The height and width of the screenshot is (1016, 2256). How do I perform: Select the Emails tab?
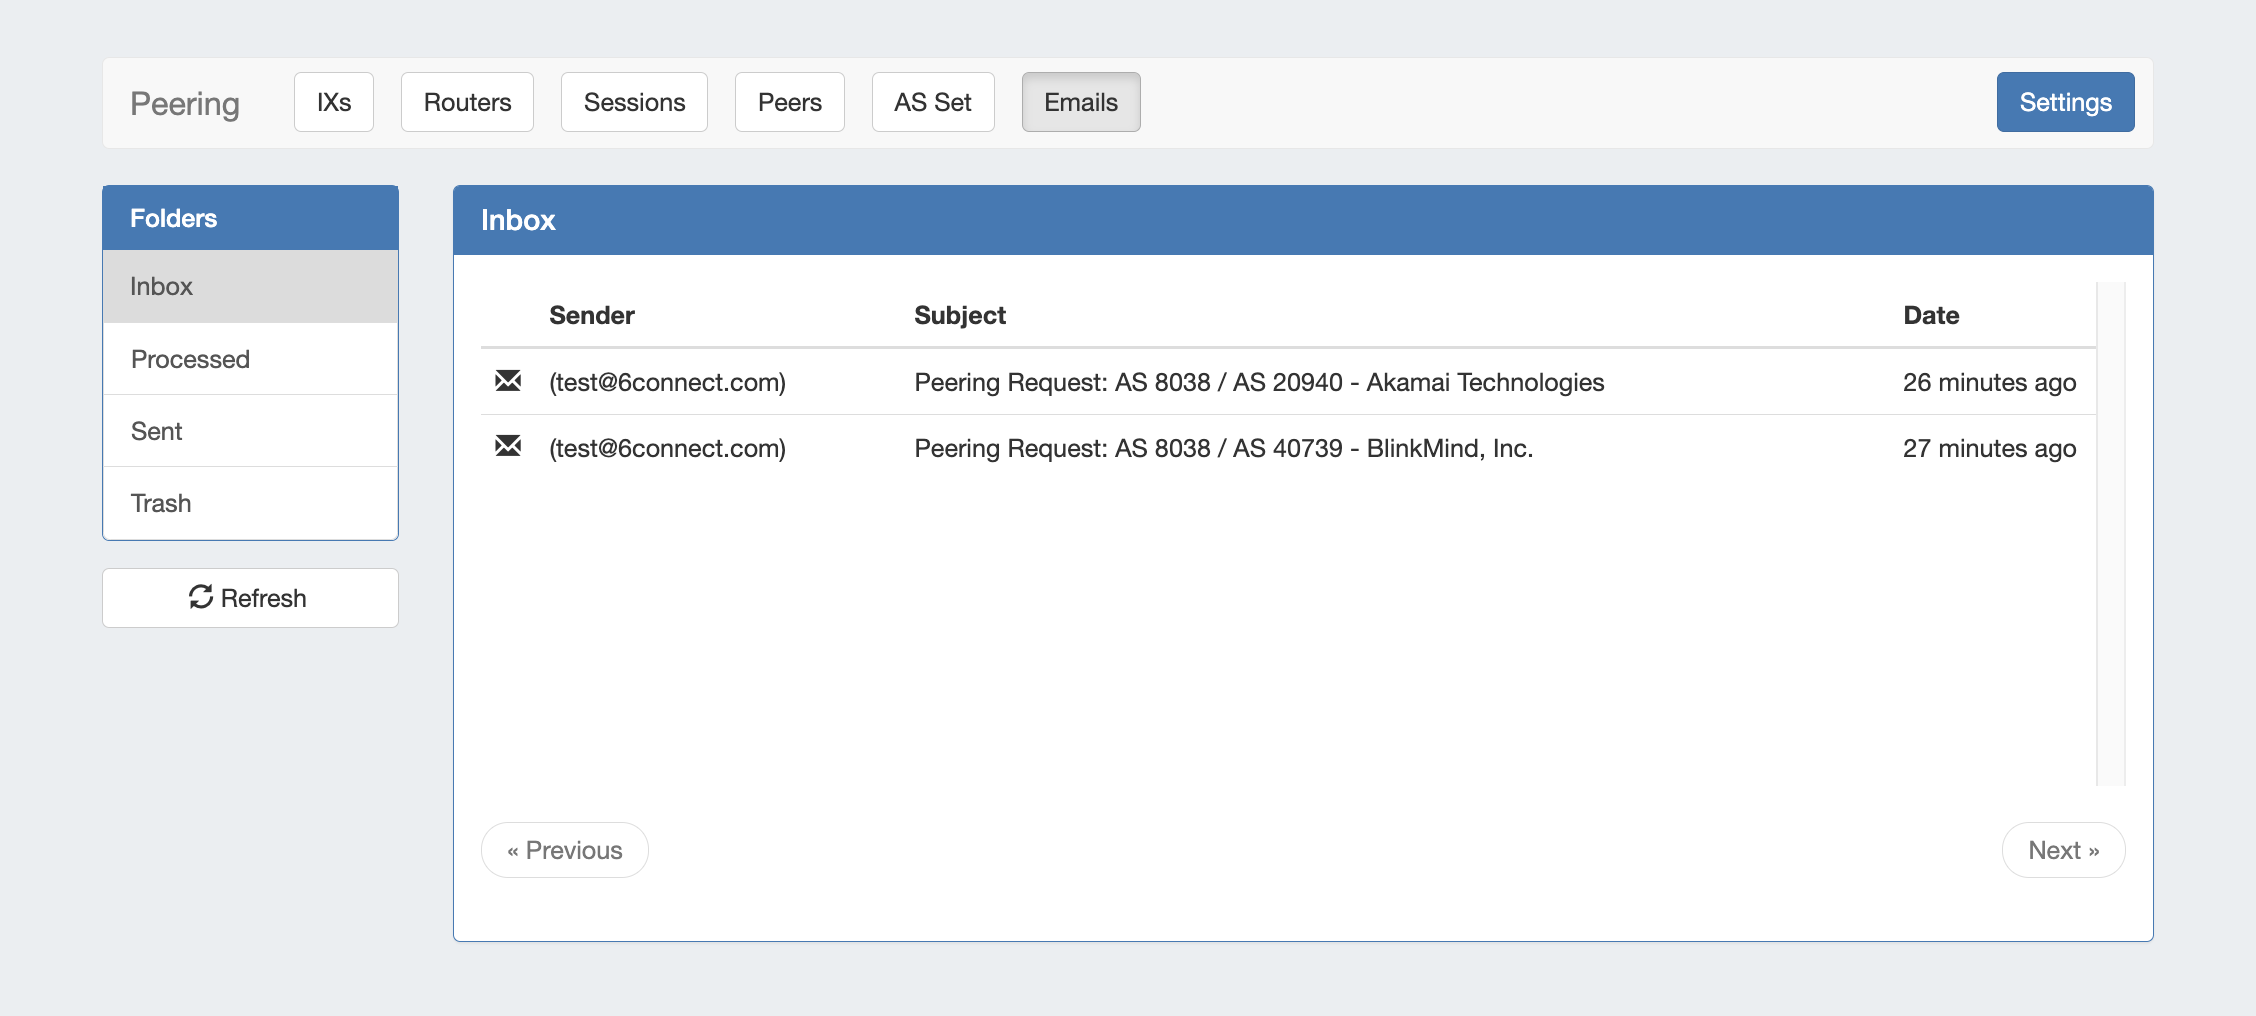coord(1080,102)
